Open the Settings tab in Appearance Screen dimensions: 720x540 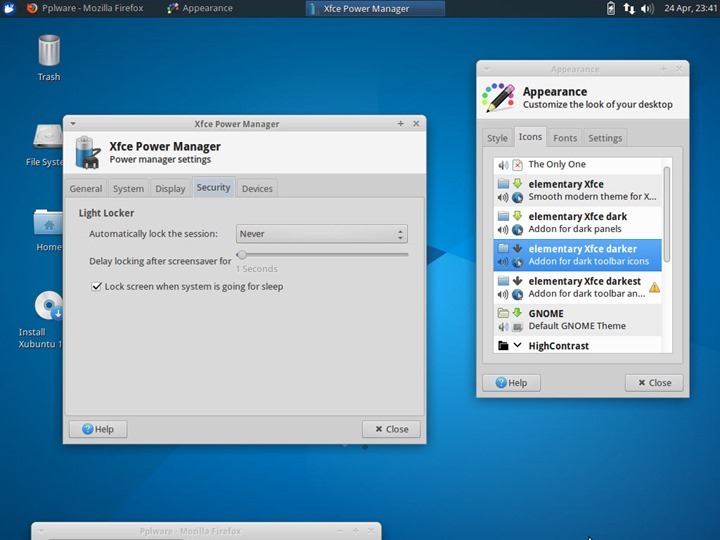(605, 138)
